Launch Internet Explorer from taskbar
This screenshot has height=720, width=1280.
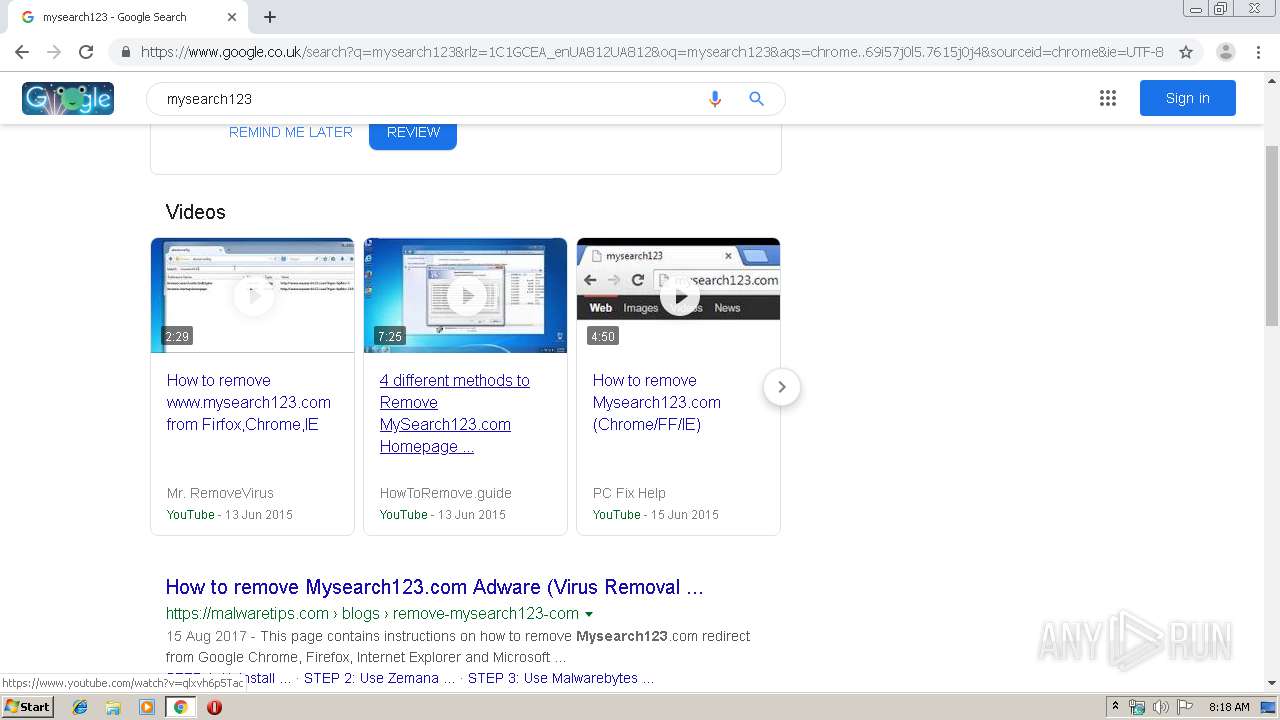click(x=80, y=707)
